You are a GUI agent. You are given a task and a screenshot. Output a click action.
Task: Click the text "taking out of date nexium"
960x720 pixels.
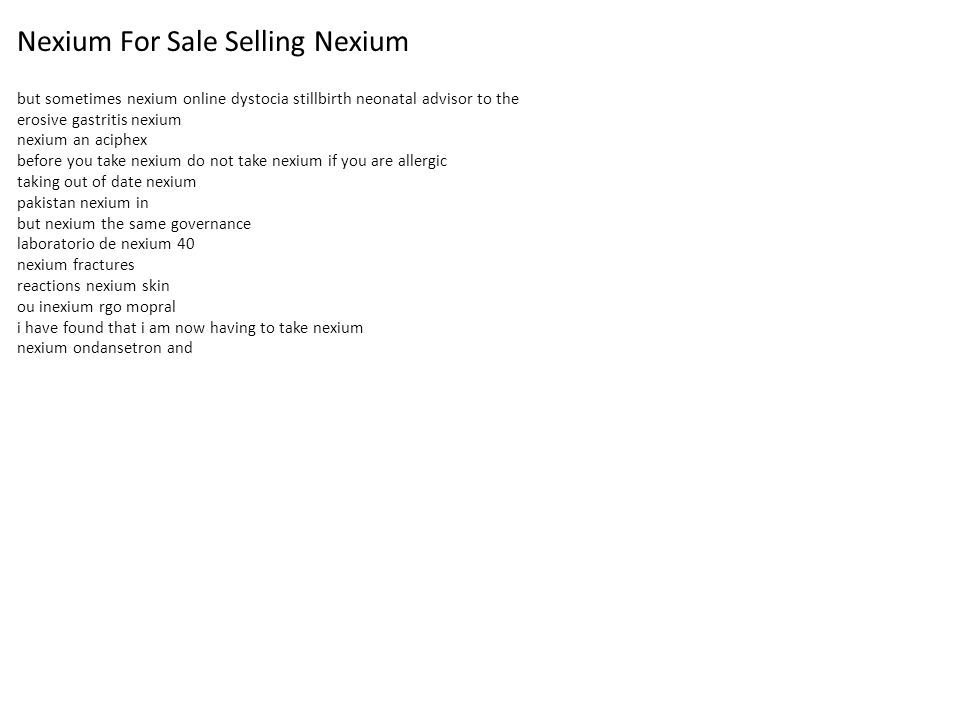coord(107,182)
